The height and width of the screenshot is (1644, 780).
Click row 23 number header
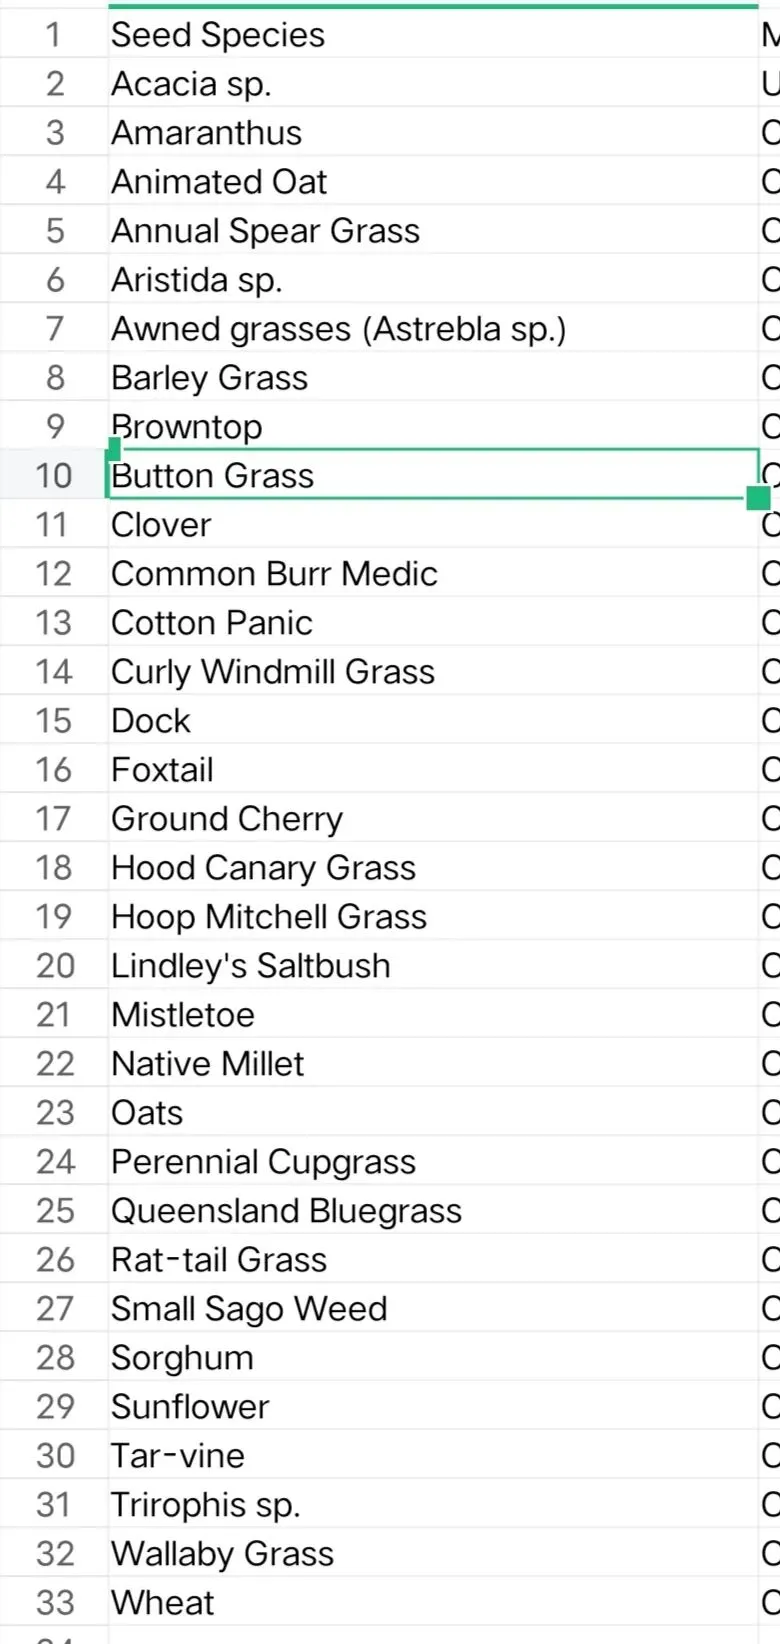point(54,1113)
